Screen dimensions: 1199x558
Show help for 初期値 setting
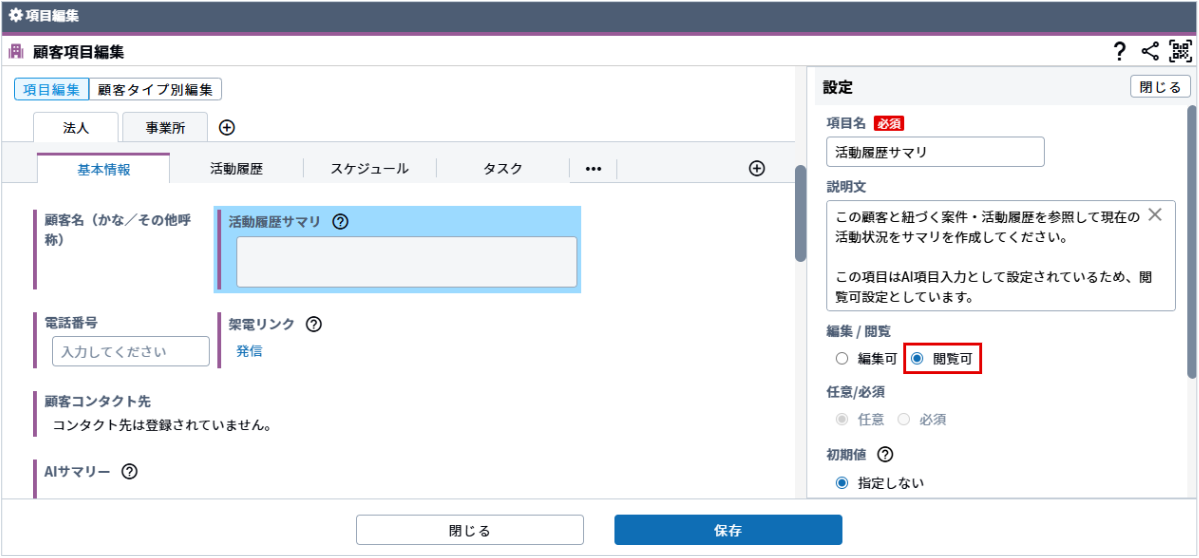[x=885, y=454]
